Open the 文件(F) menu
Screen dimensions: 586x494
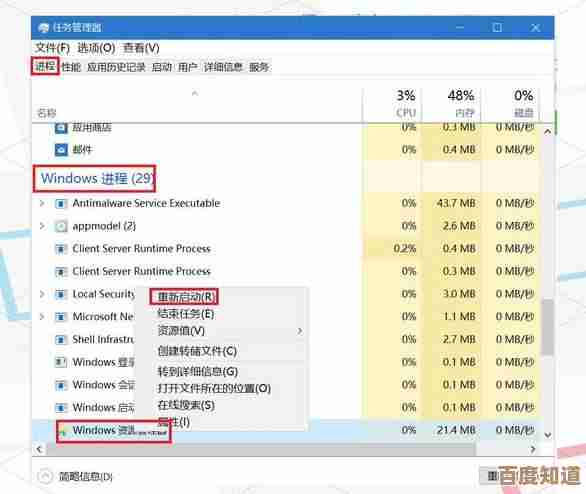(x=52, y=48)
